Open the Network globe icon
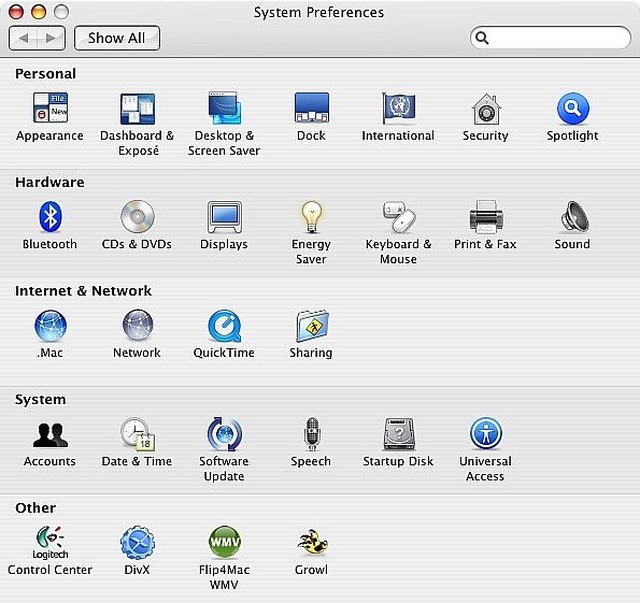640x603 pixels. (138, 325)
